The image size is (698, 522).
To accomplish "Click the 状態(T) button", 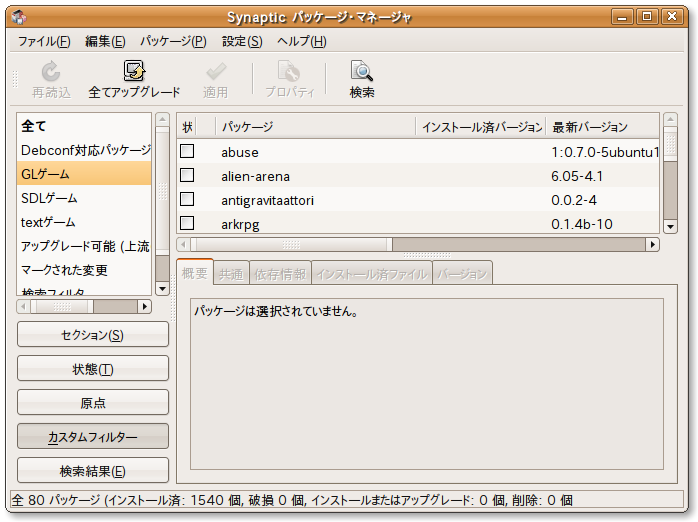I will pos(93,368).
